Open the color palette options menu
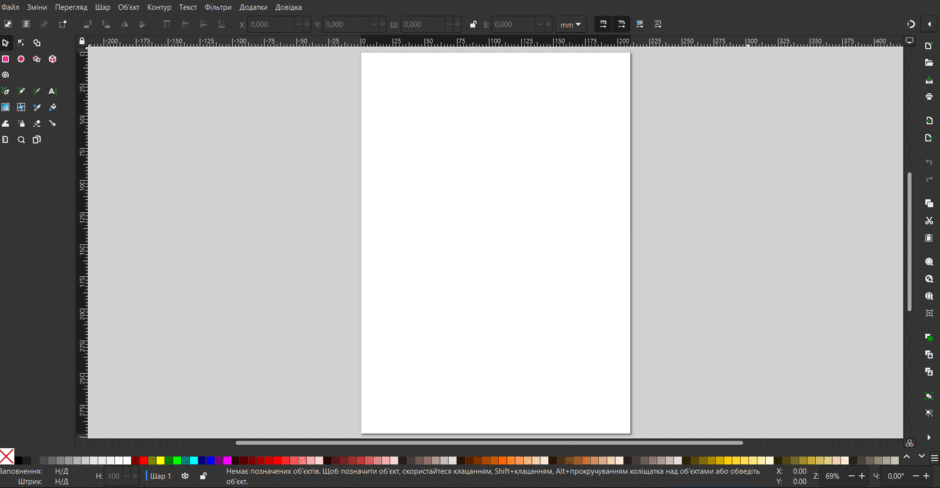This screenshot has width=940, height=488. tap(934, 457)
